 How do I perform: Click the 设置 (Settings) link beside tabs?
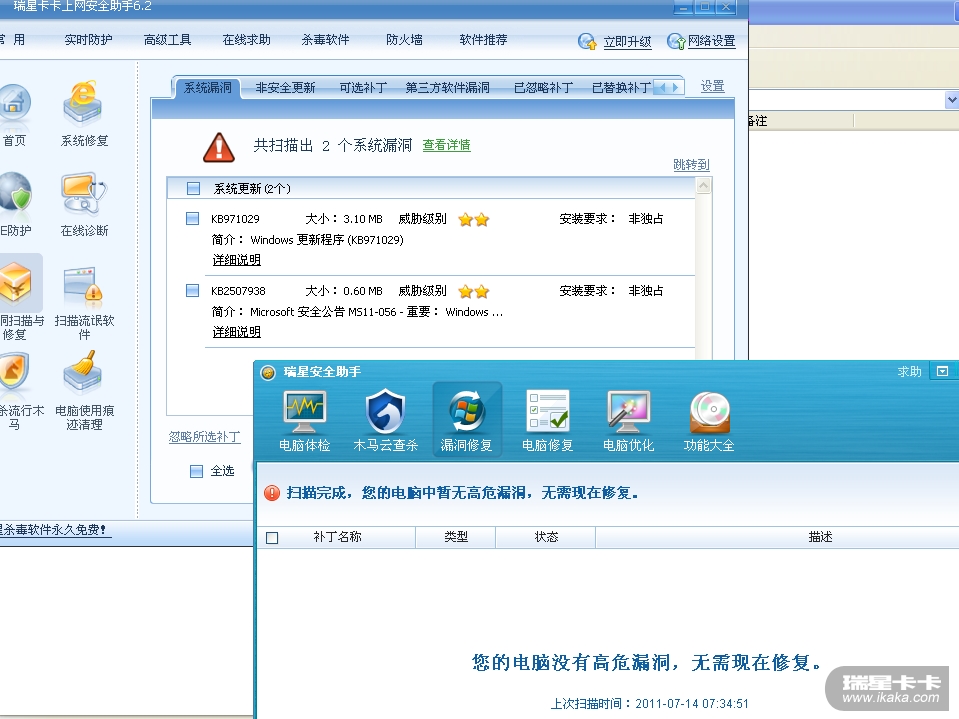[x=713, y=86]
